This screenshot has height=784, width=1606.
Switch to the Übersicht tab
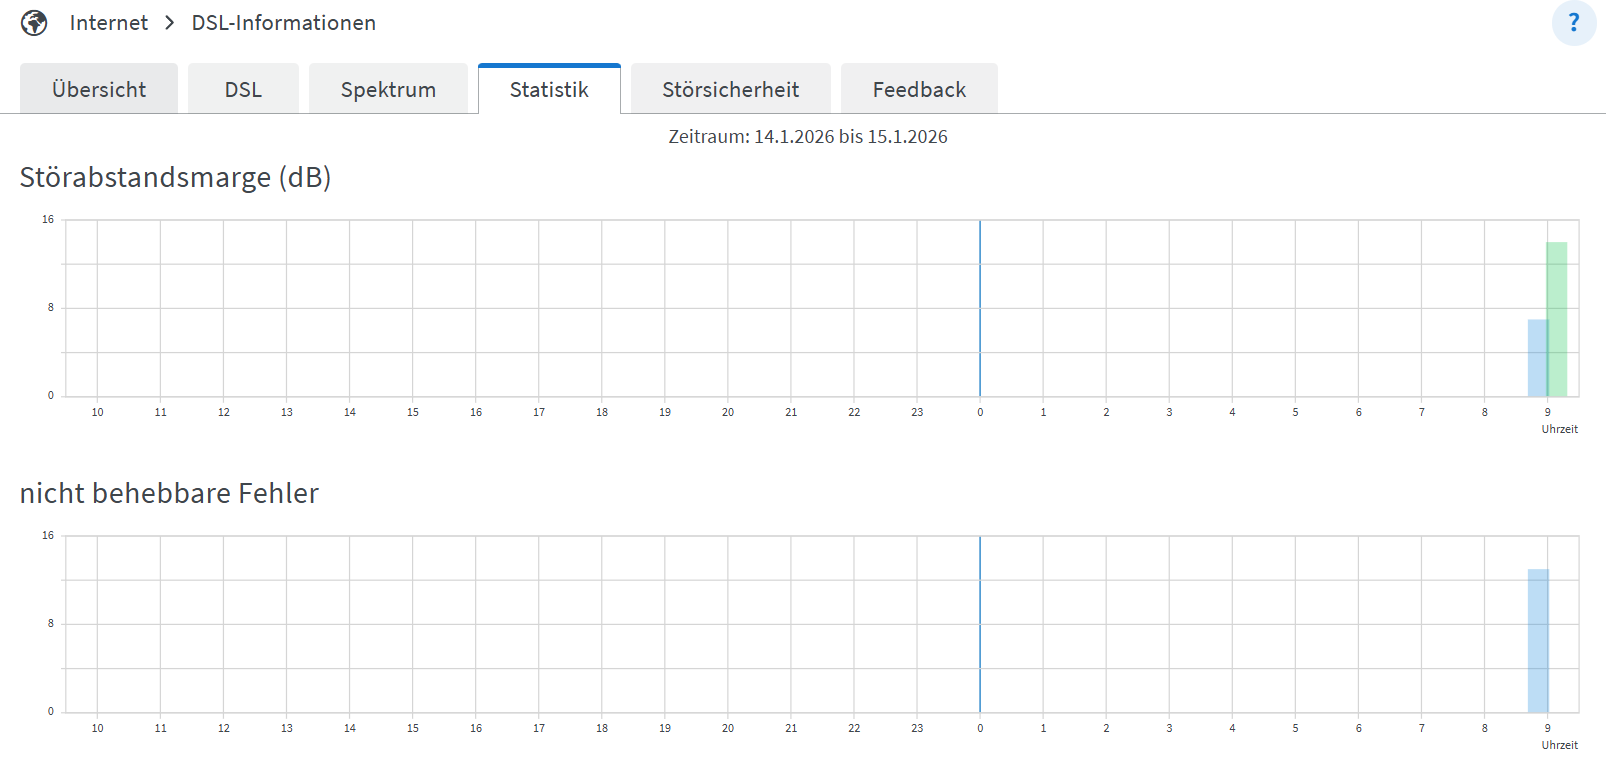tap(99, 90)
